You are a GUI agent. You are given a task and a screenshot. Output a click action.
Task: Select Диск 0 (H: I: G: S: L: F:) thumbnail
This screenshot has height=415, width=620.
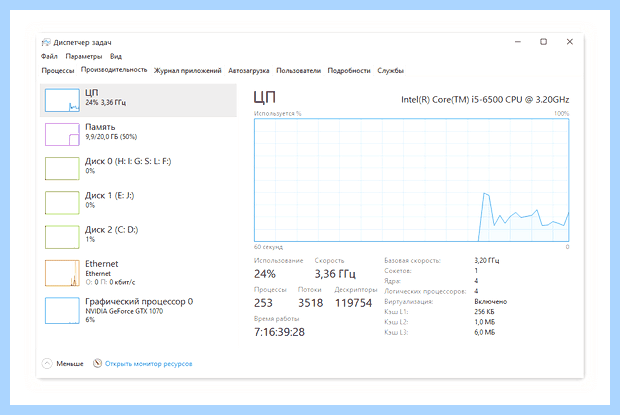click(x=62, y=168)
